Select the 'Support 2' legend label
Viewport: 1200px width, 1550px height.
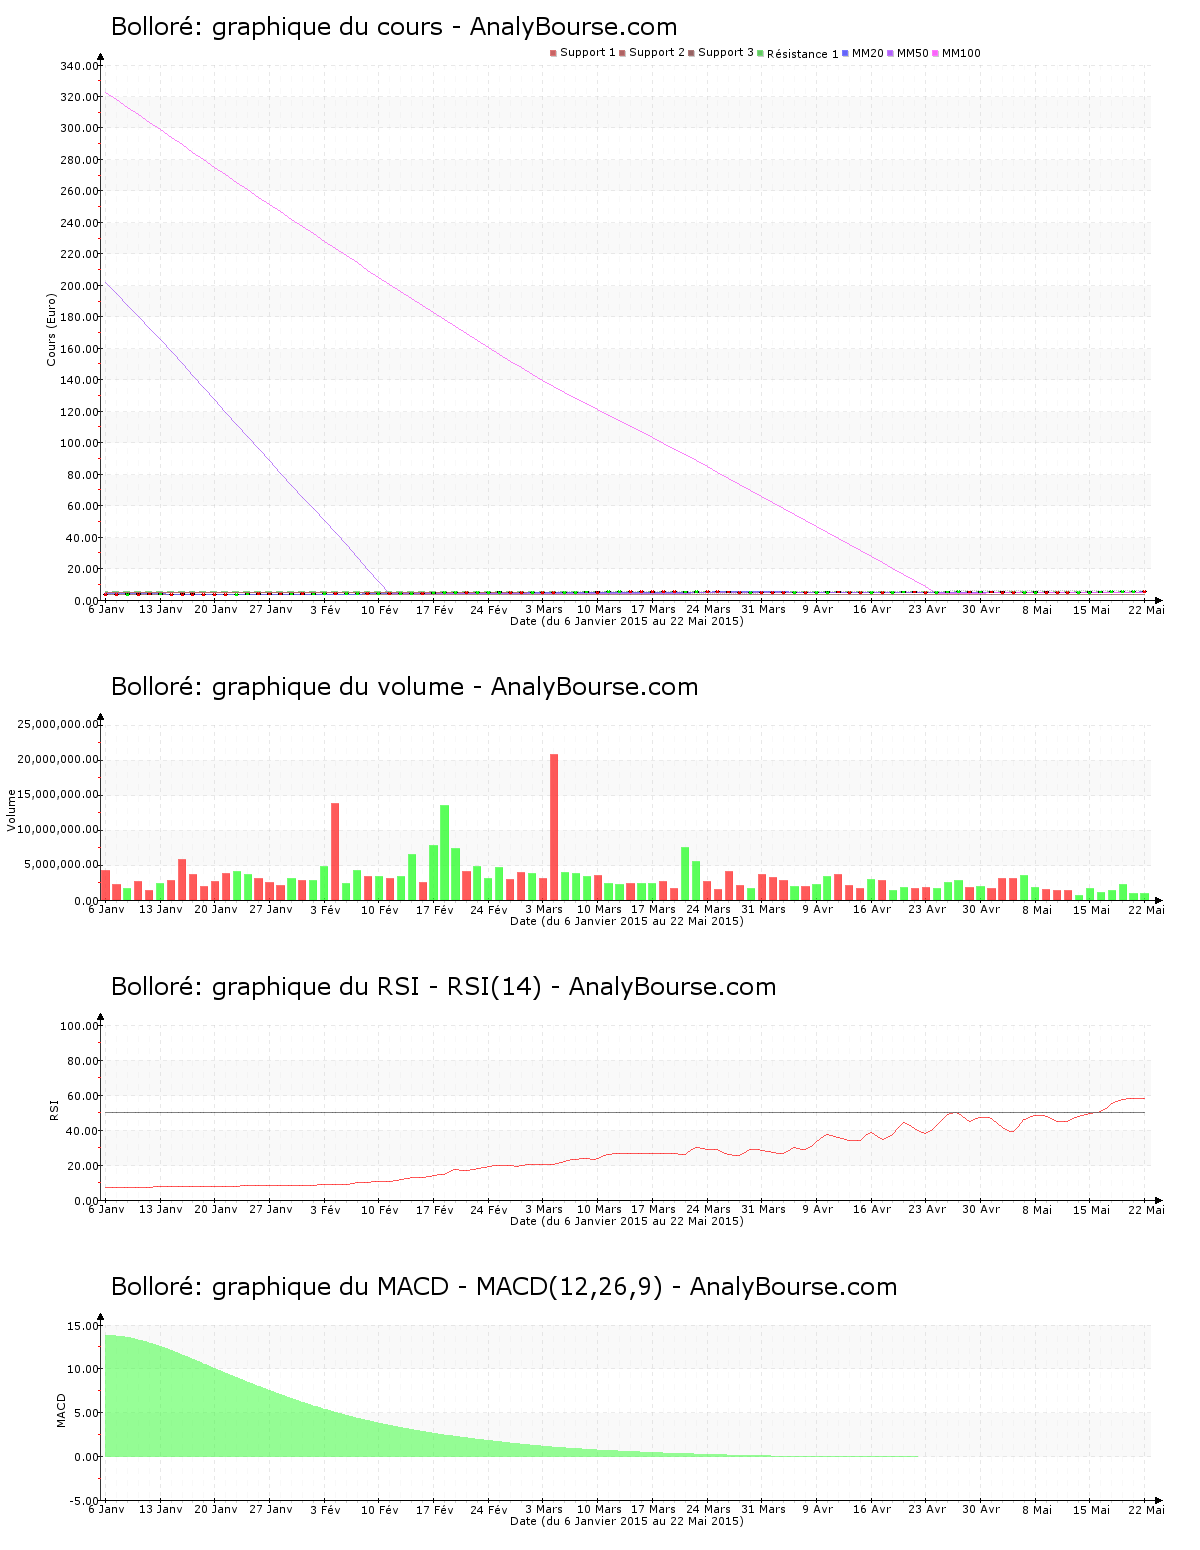click(657, 53)
